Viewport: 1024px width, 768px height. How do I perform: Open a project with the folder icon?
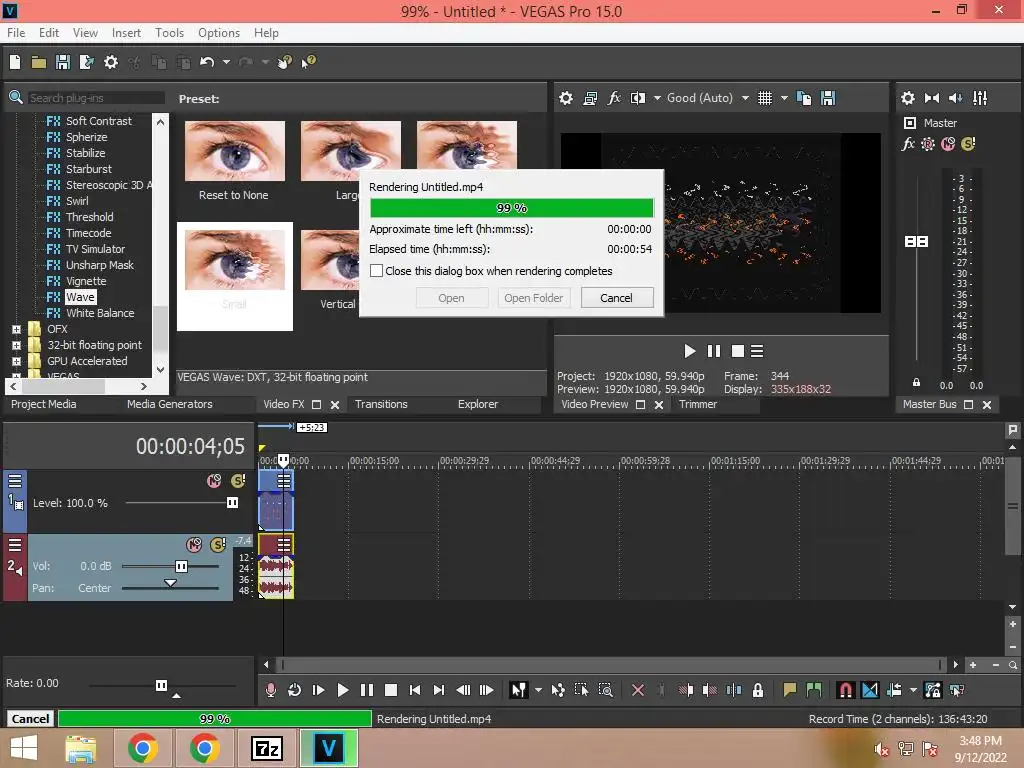(39, 62)
